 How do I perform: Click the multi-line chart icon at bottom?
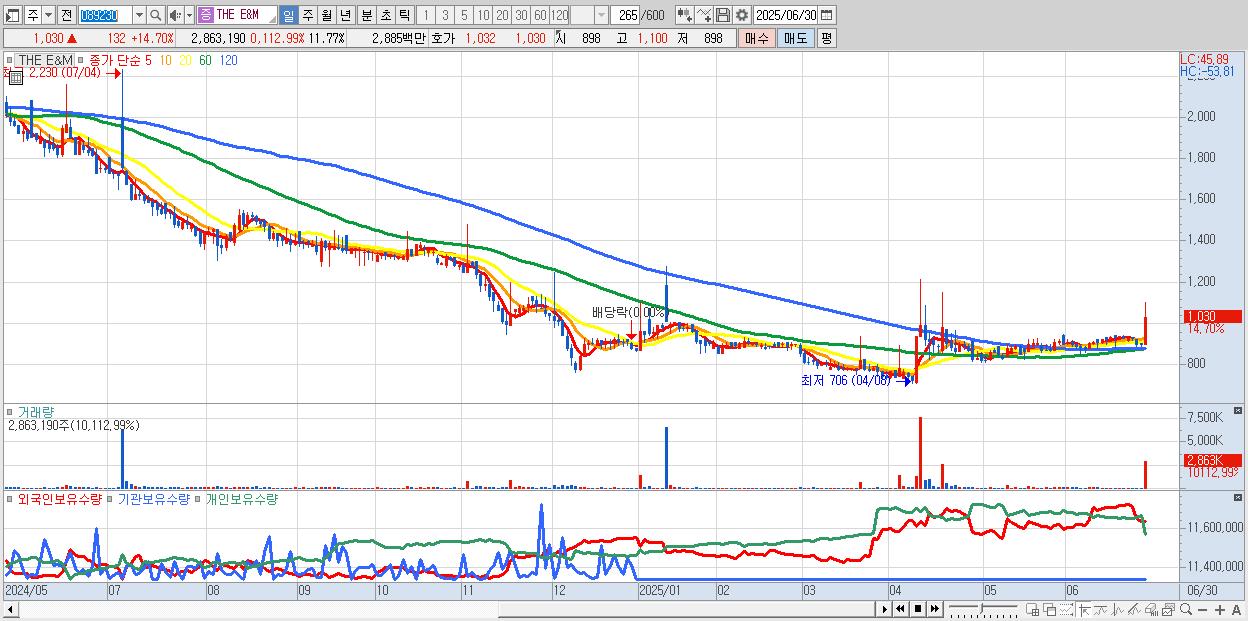tap(1134, 609)
